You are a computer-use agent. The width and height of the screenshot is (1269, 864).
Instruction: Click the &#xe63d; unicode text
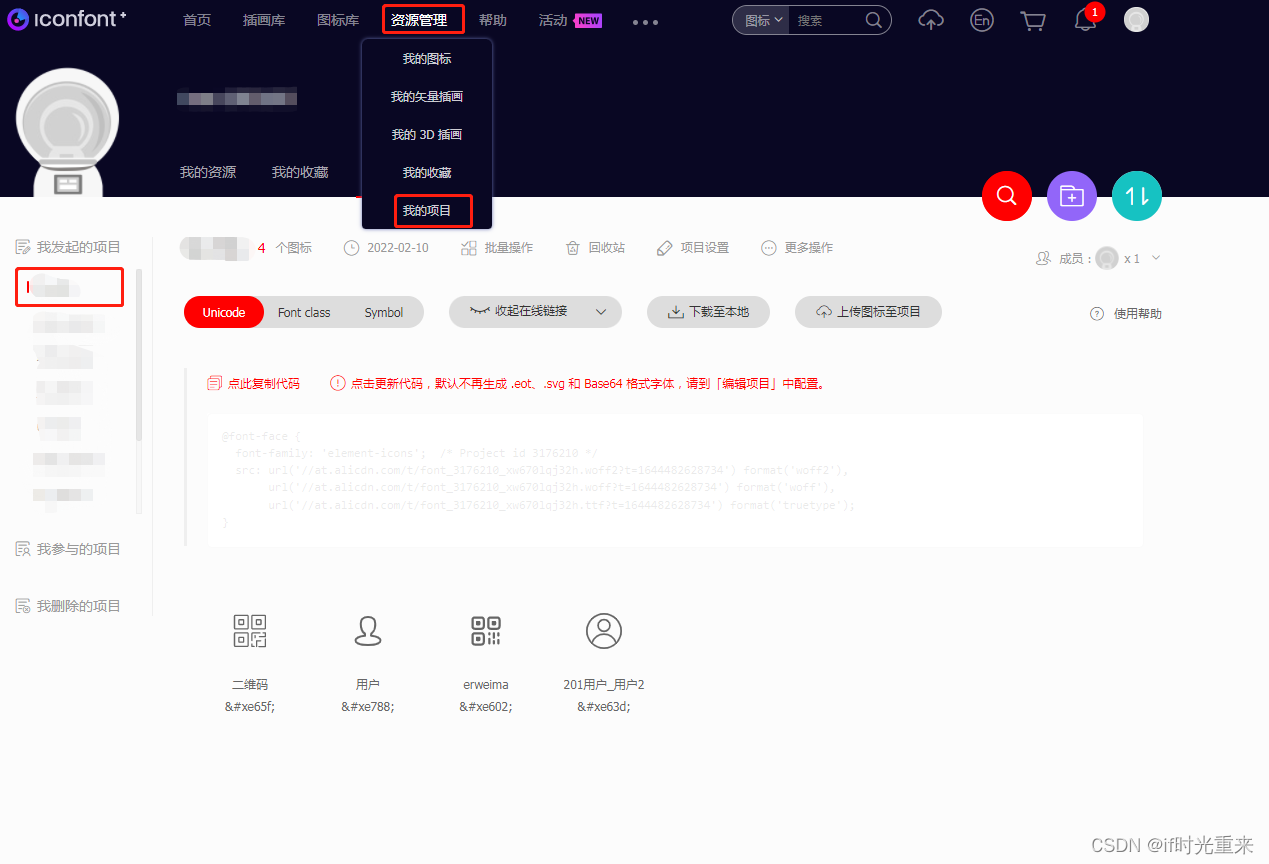[604, 706]
